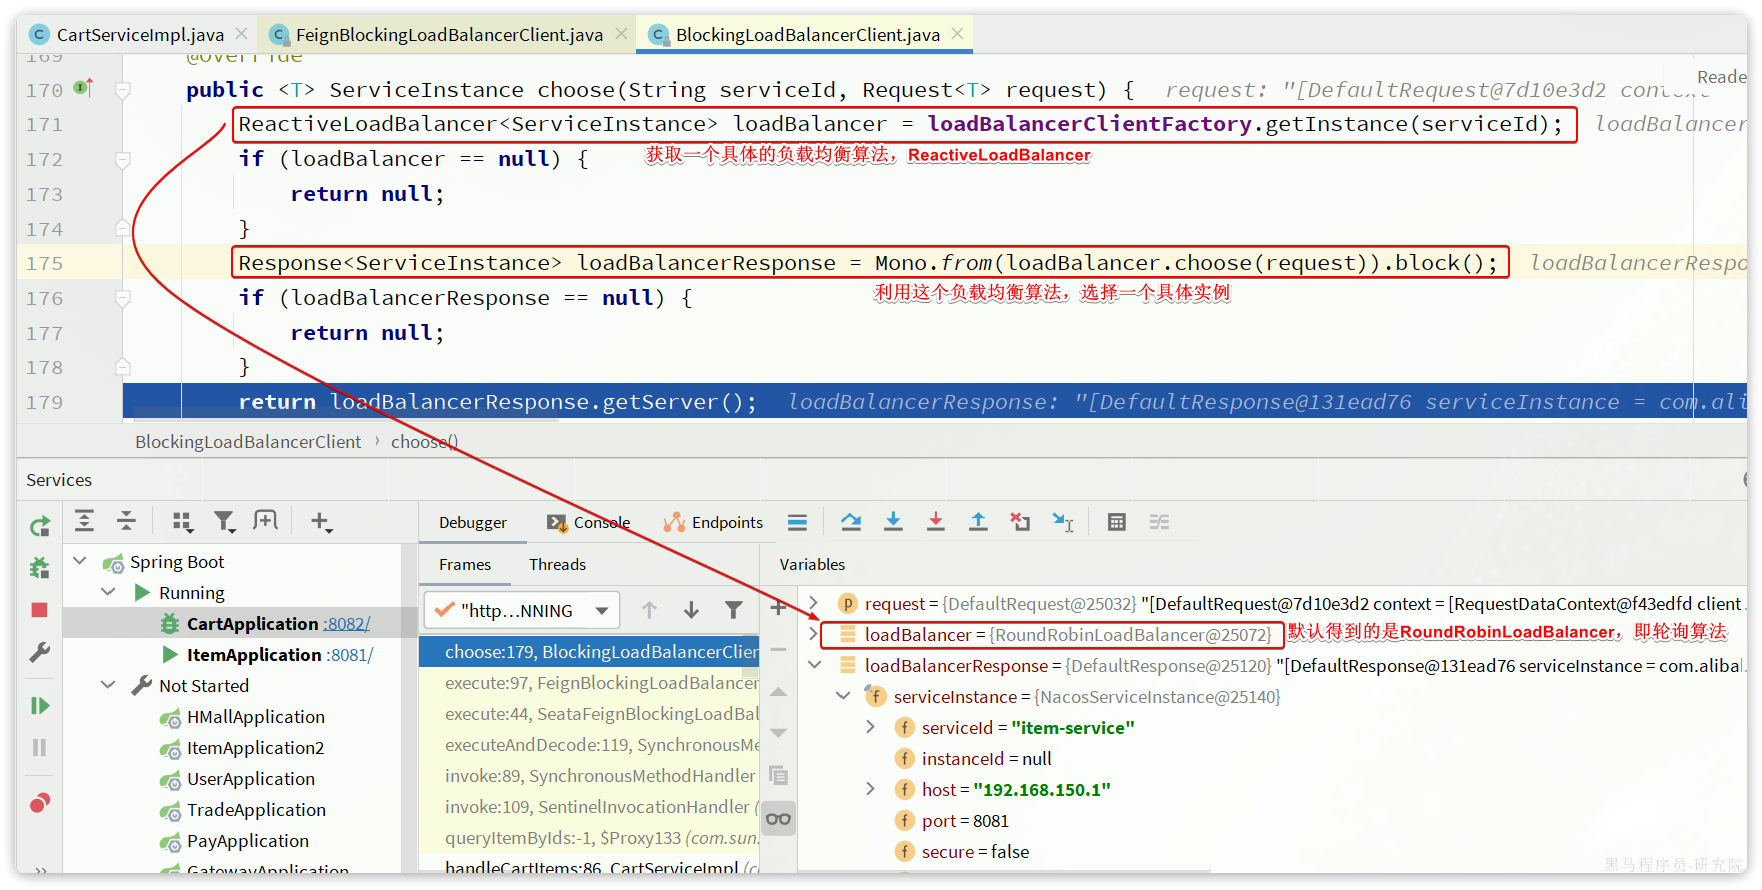Rerun the service with green arrow icon

tap(40, 526)
